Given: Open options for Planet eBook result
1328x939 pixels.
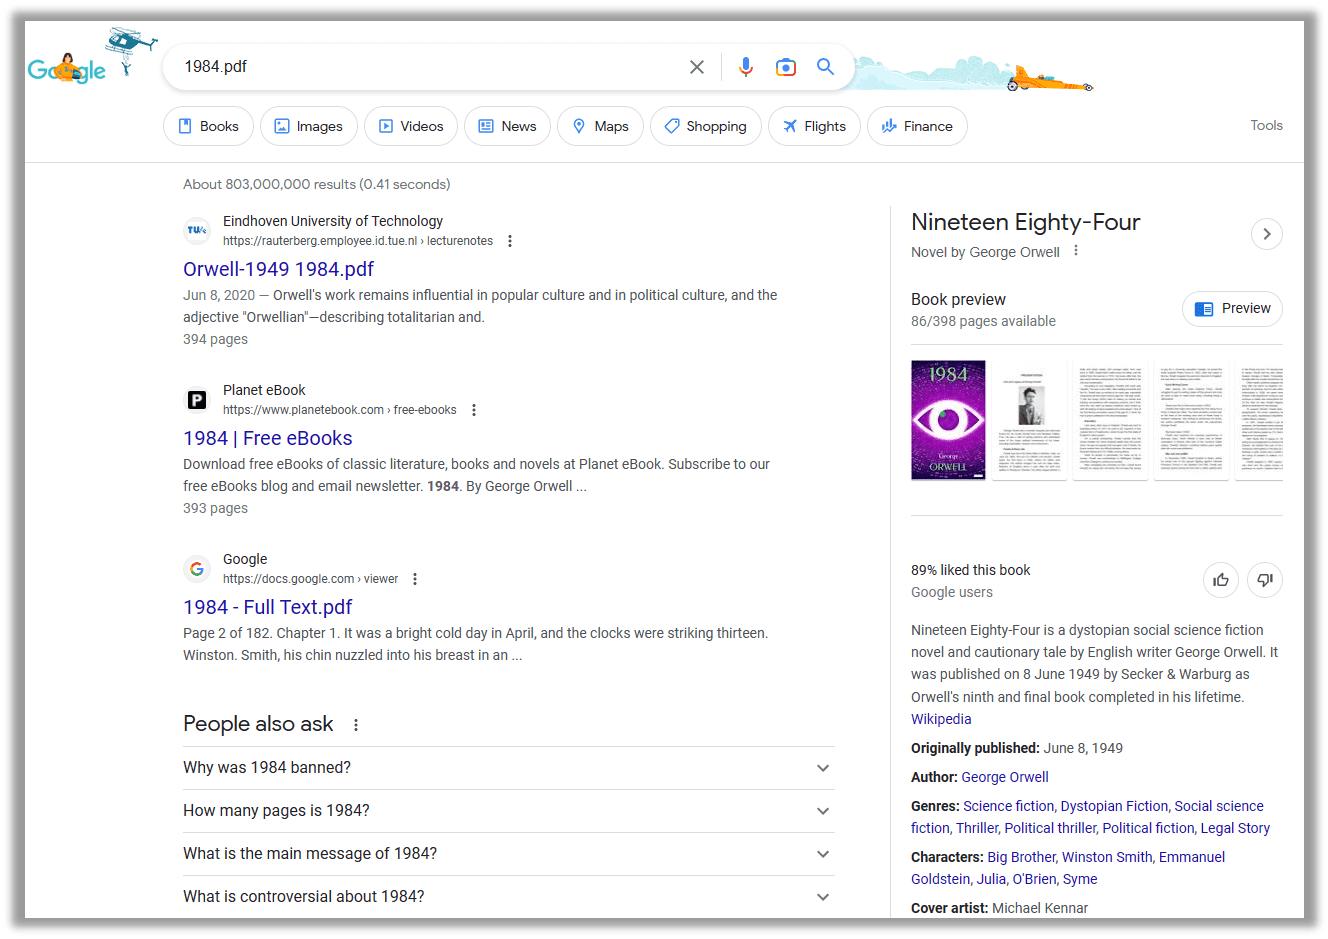Looking at the screenshot, I should point(474,410).
